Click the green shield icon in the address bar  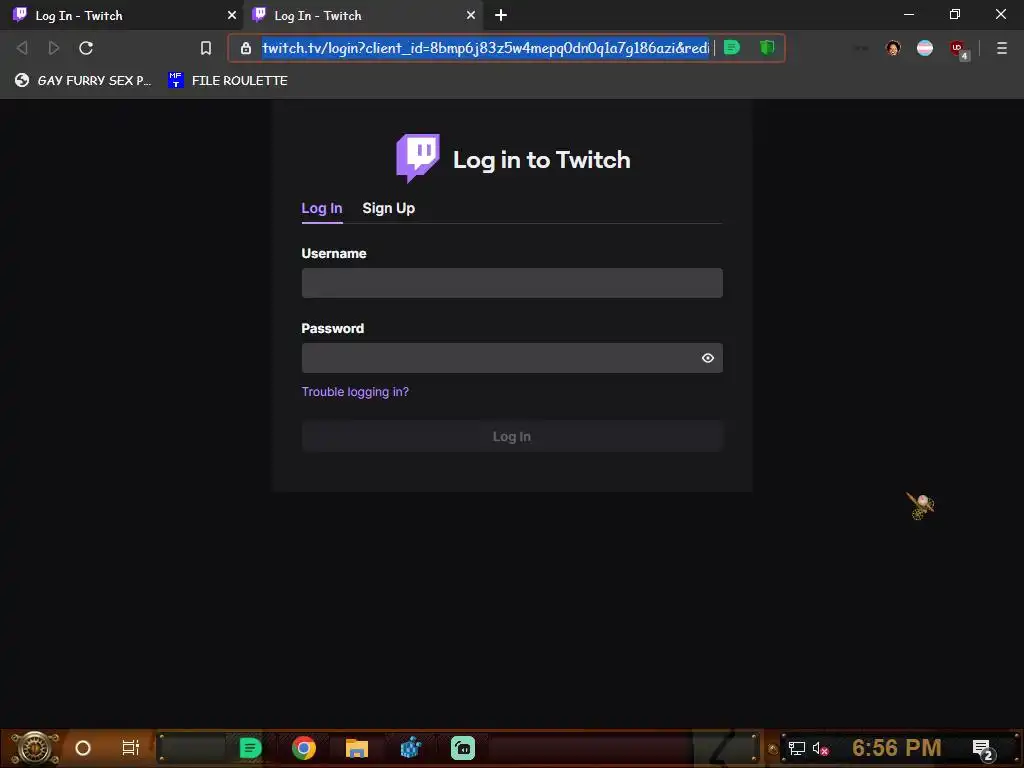pyautogui.click(x=767, y=47)
